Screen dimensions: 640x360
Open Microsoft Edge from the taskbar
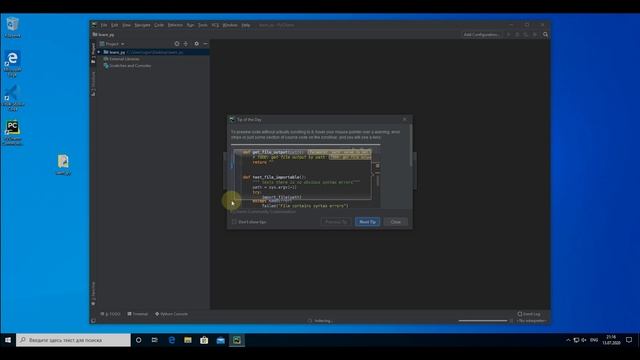coord(171,340)
